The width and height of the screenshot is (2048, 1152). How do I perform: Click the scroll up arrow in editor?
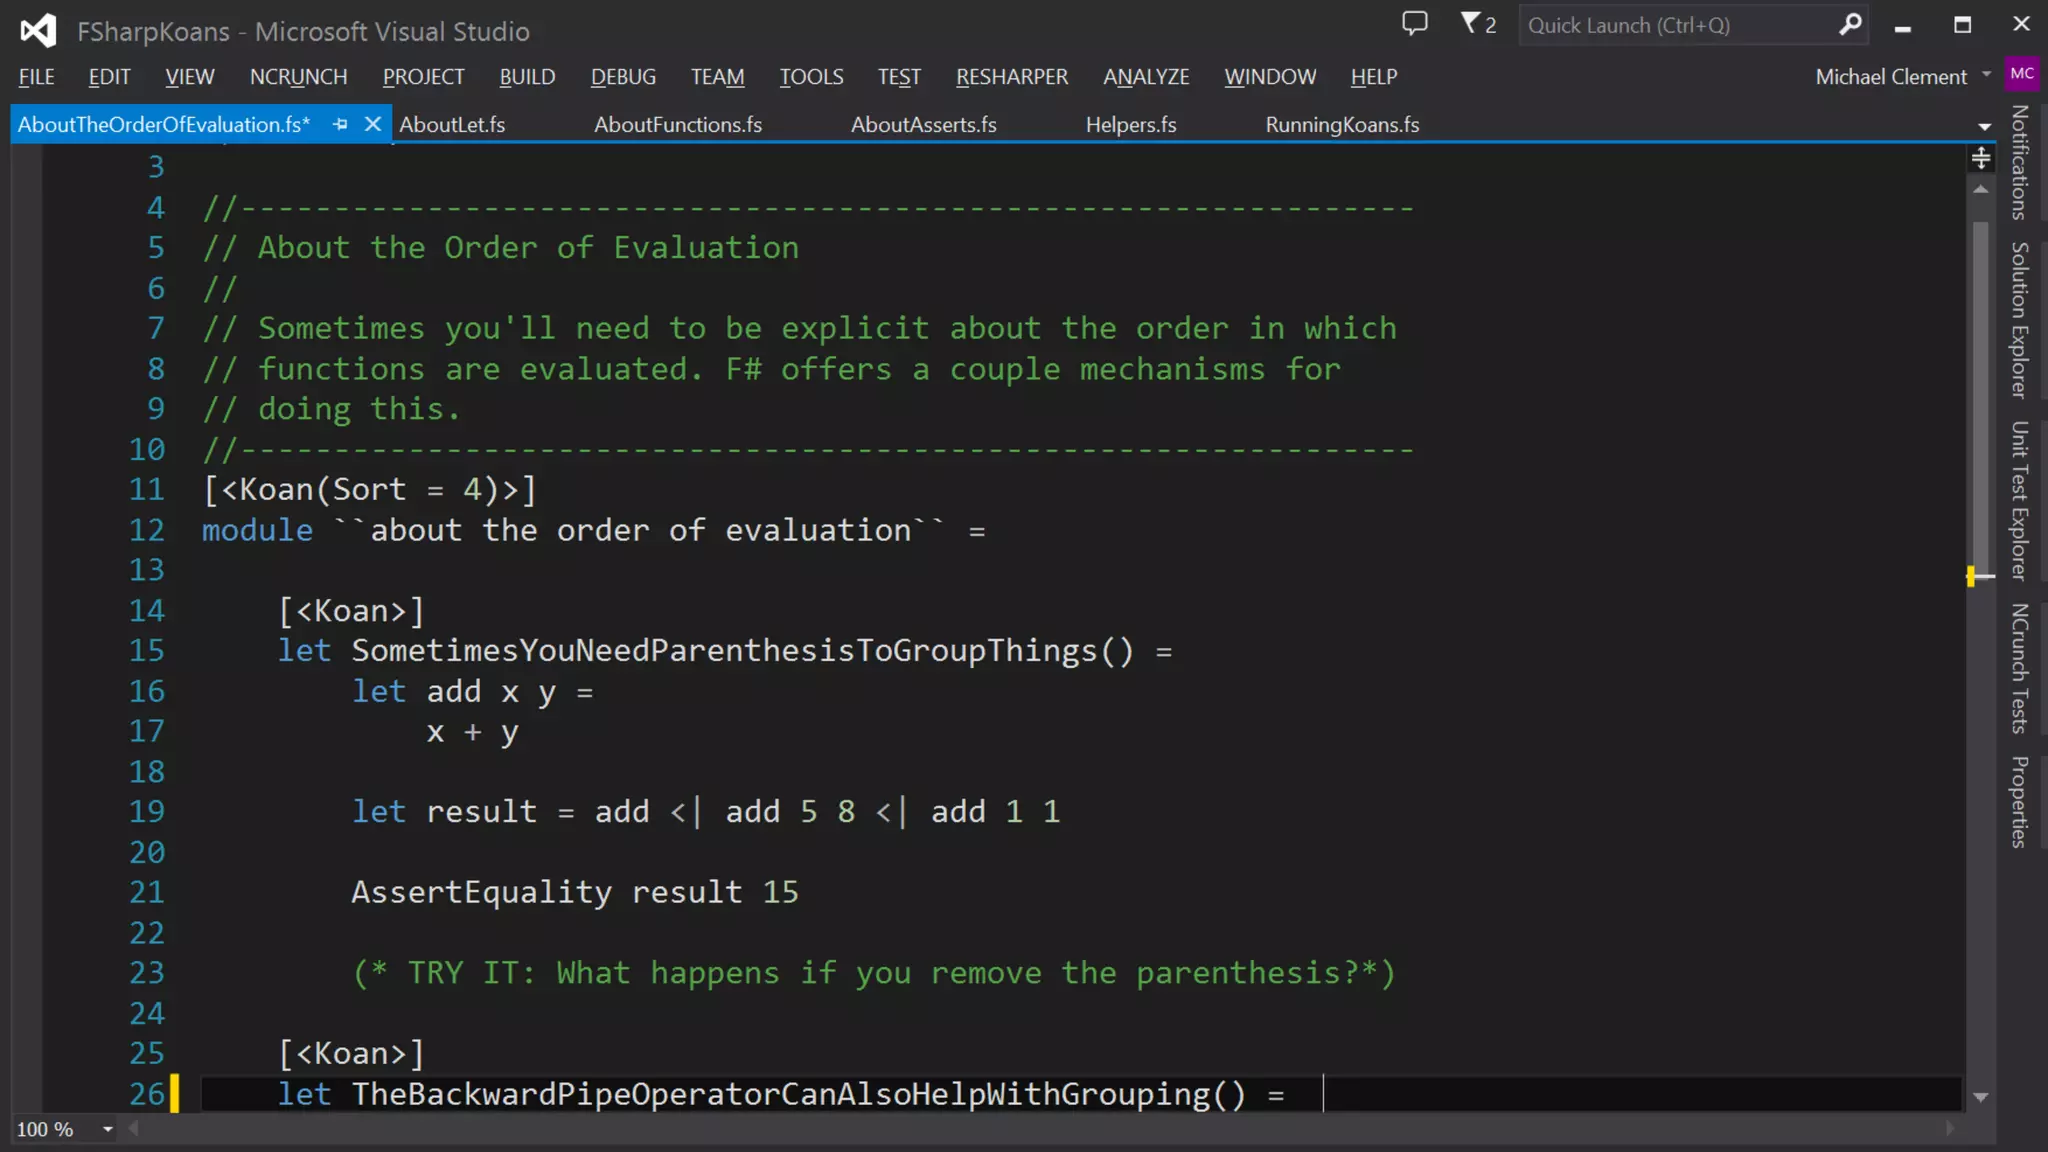pyautogui.click(x=1980, y=190)
